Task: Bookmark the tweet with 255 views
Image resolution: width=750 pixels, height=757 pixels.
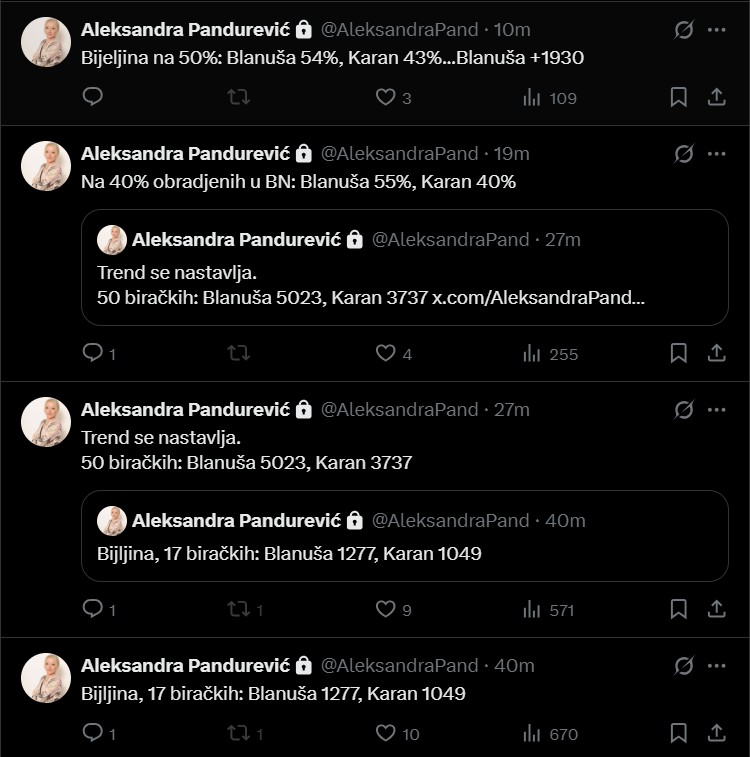Action: point(678,353)
